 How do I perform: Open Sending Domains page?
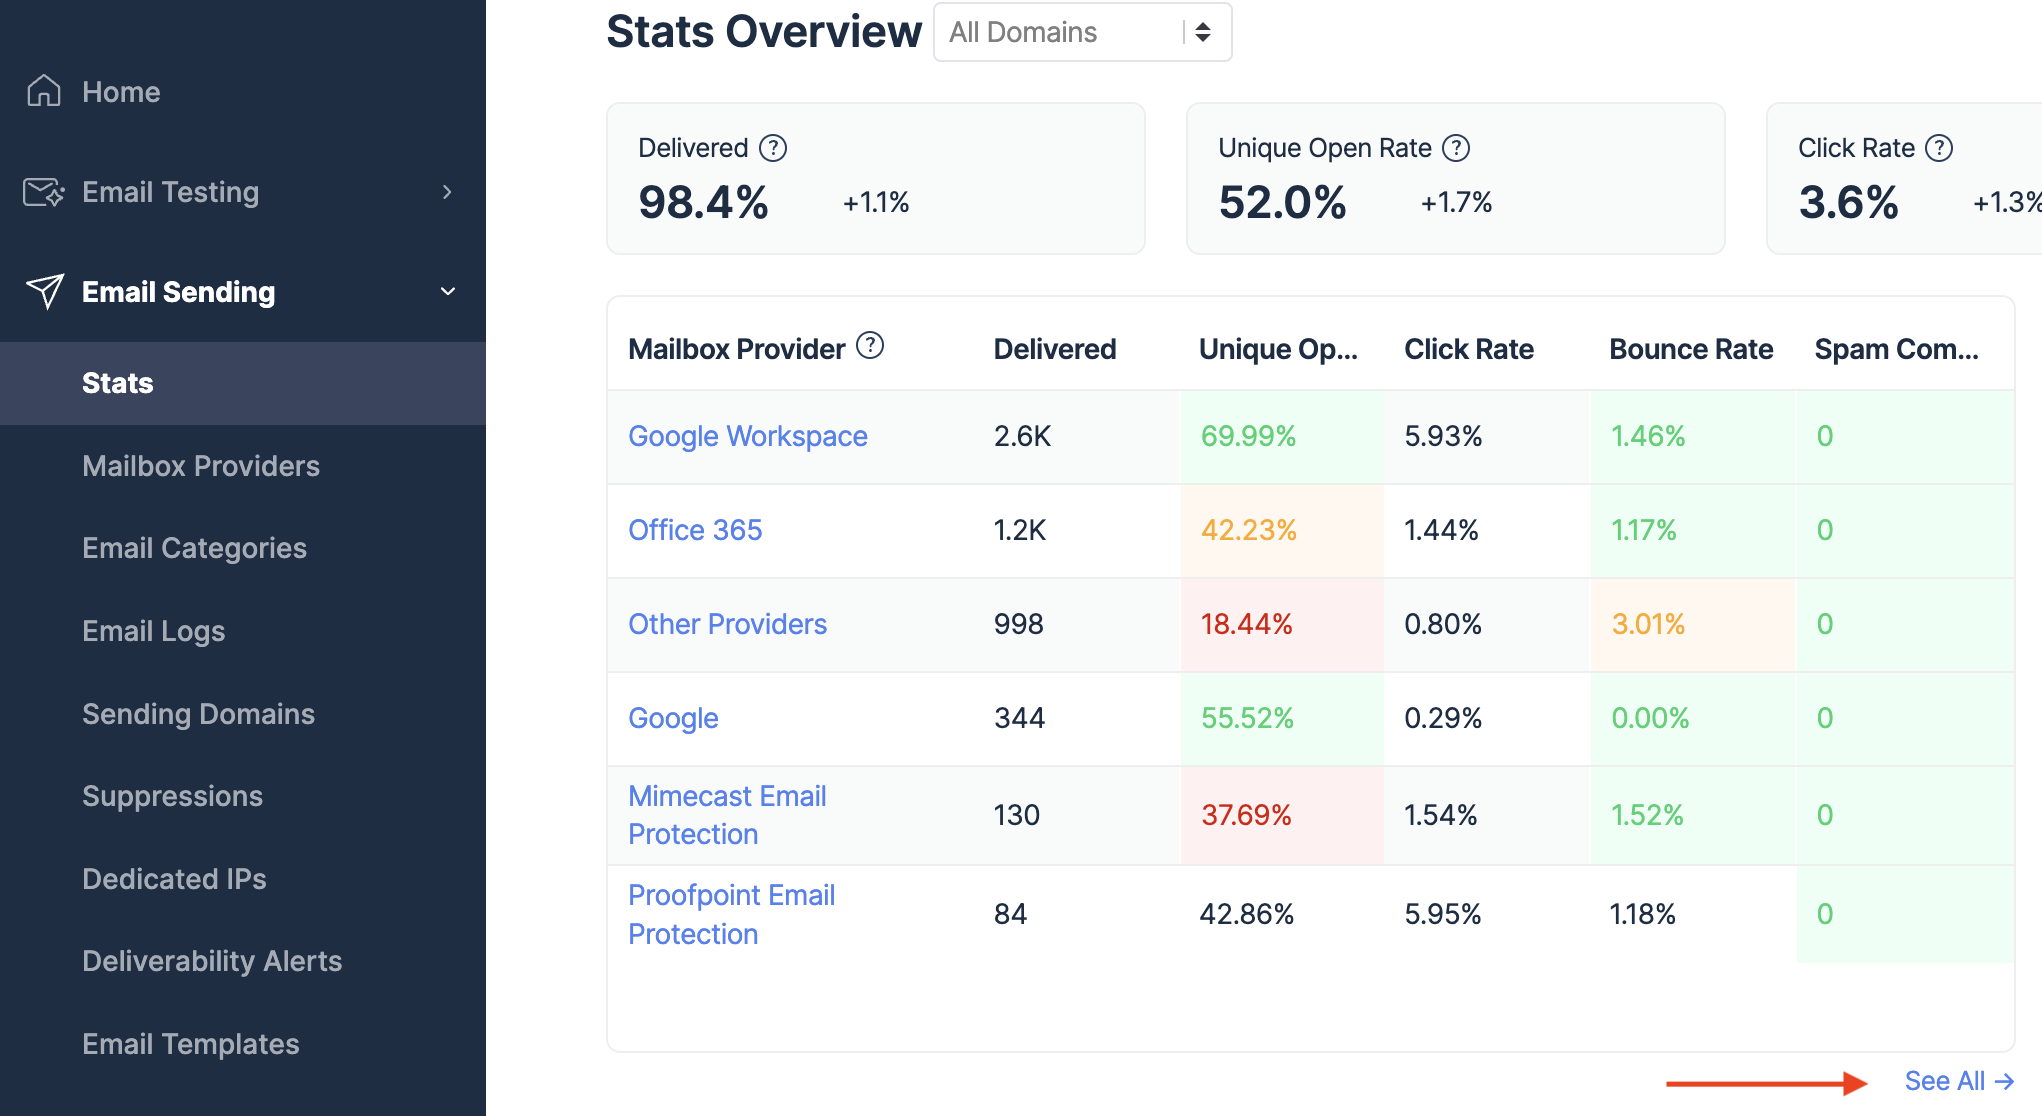pyautogui.click(x=198, y=714)
